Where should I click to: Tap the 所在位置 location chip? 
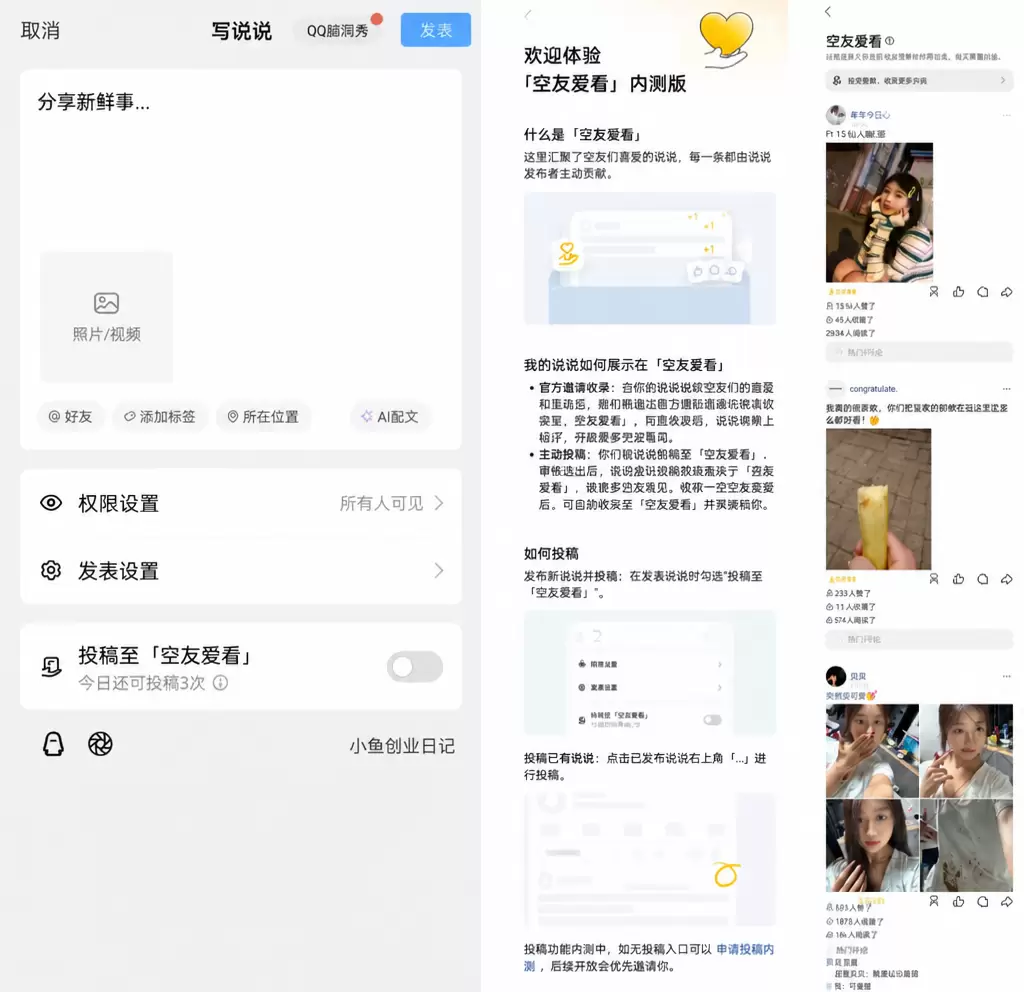click(263, 417)
